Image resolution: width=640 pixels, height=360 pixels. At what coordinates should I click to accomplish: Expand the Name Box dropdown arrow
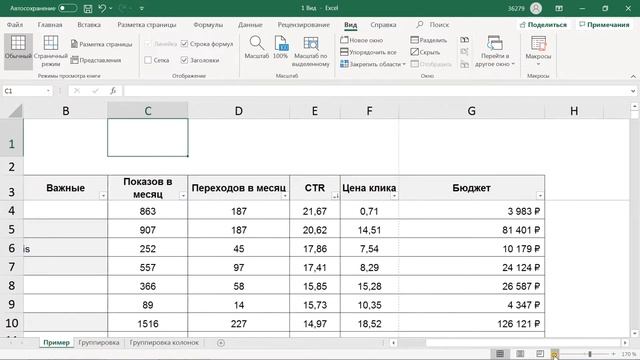(x=48, y=91)
